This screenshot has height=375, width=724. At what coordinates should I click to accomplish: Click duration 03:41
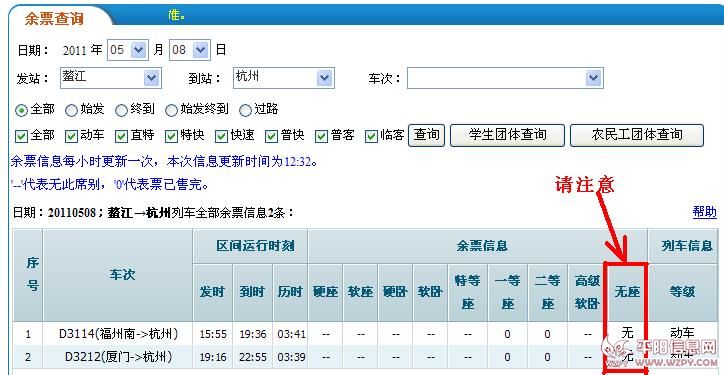point(290,333)
